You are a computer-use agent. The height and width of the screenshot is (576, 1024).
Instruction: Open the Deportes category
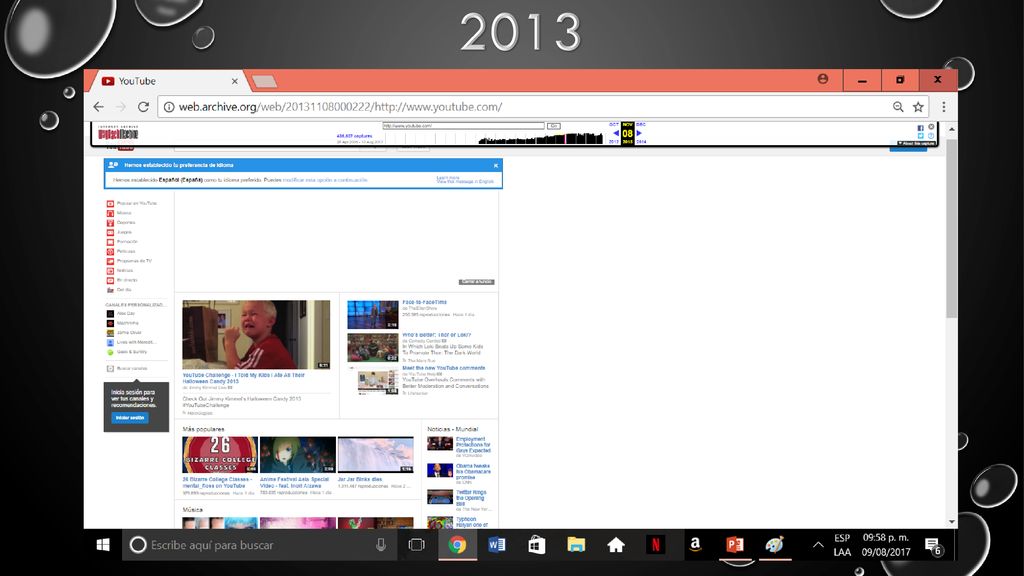(x=121, y=223)
